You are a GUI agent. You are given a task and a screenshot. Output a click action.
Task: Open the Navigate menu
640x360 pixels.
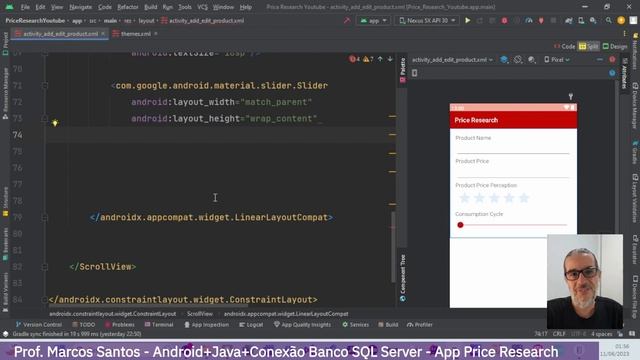[80, 7]
